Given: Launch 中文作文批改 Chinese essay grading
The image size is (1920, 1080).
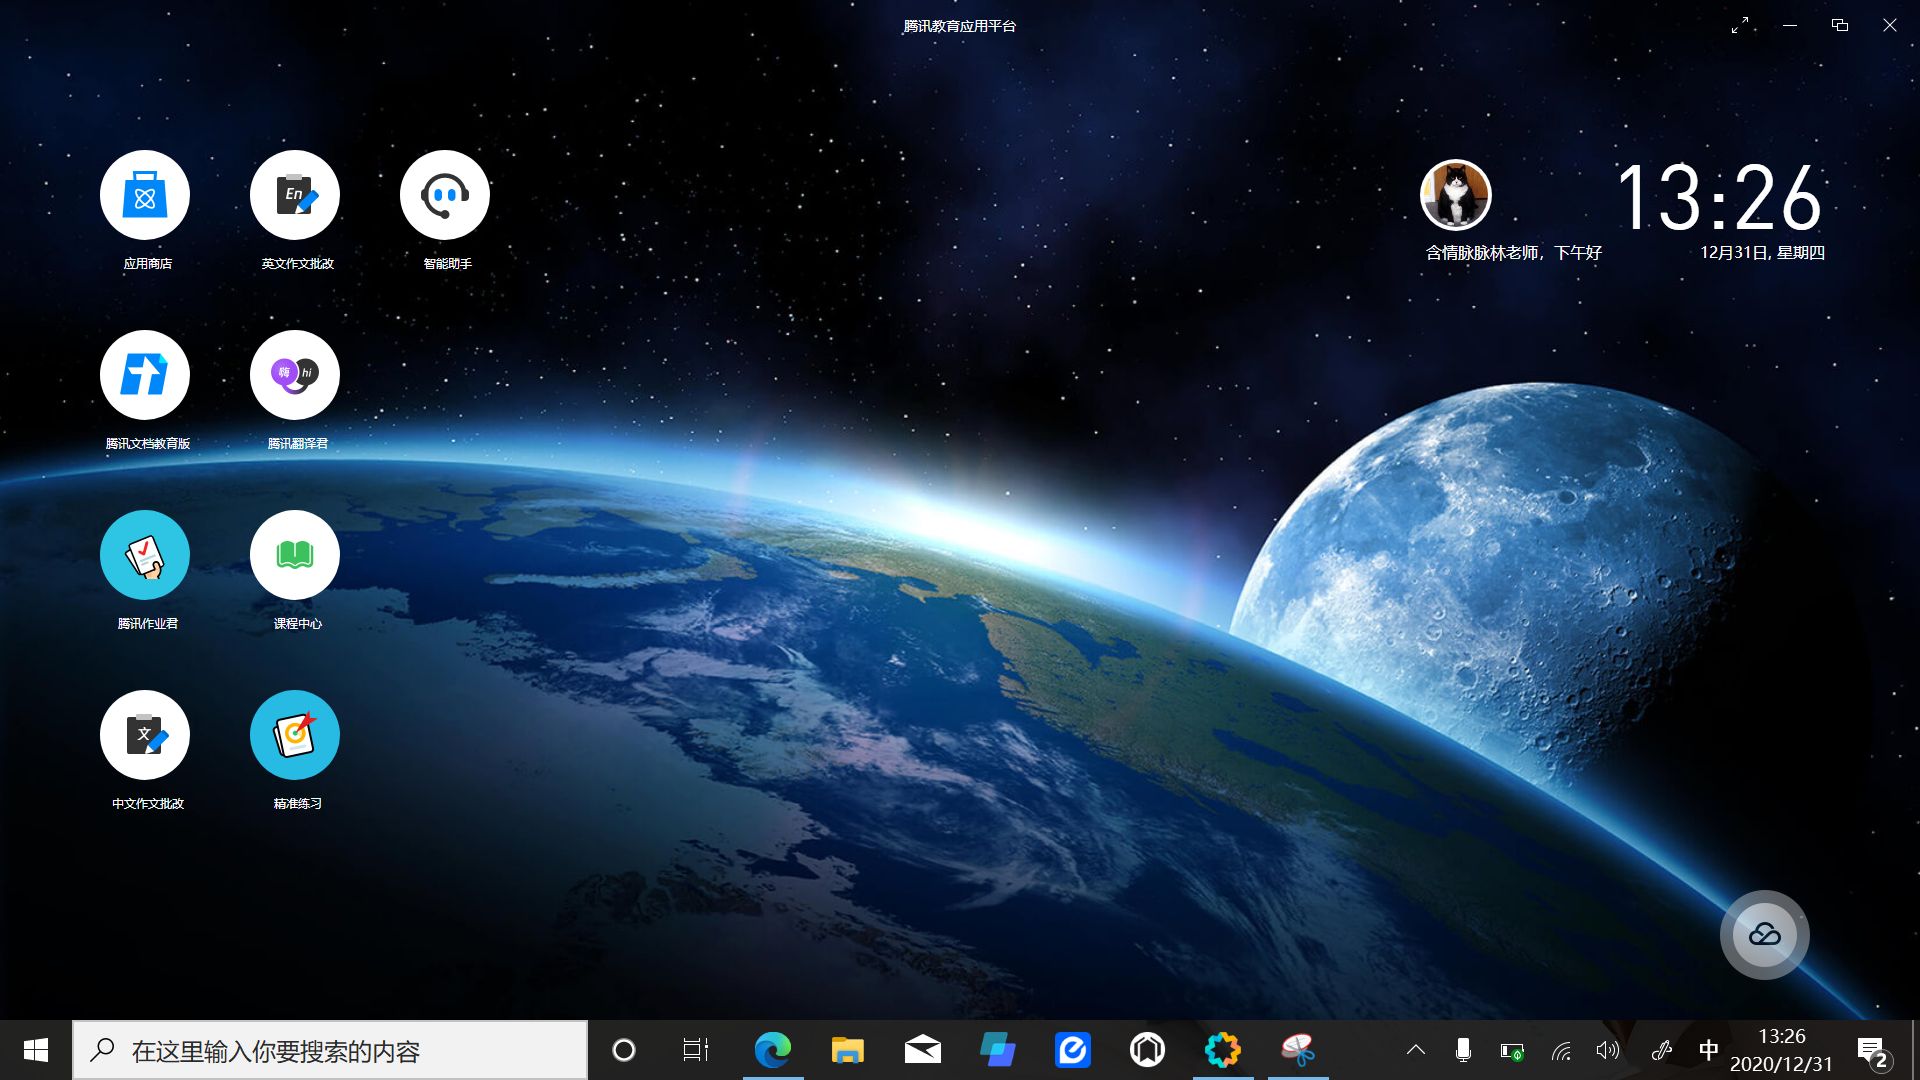Looking at the screenshot, I should 145,735.
